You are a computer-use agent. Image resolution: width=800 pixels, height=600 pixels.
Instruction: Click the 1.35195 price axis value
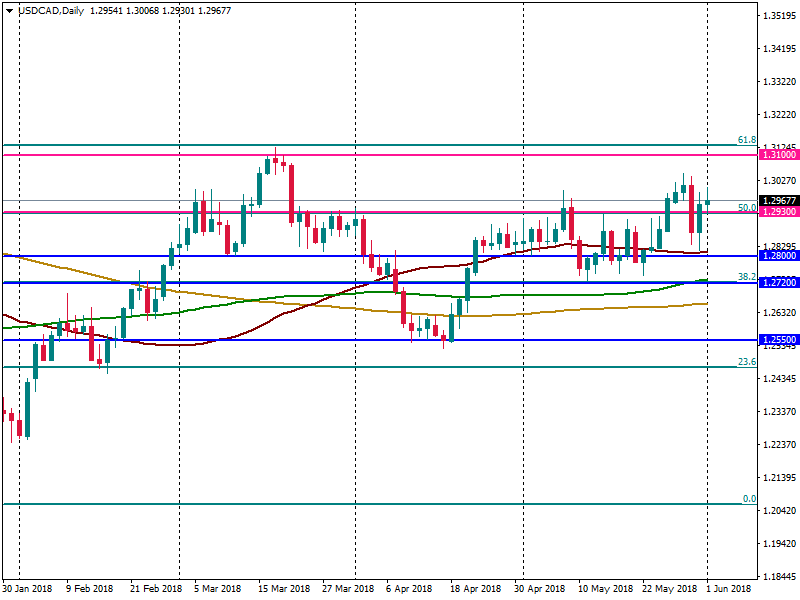779,16
